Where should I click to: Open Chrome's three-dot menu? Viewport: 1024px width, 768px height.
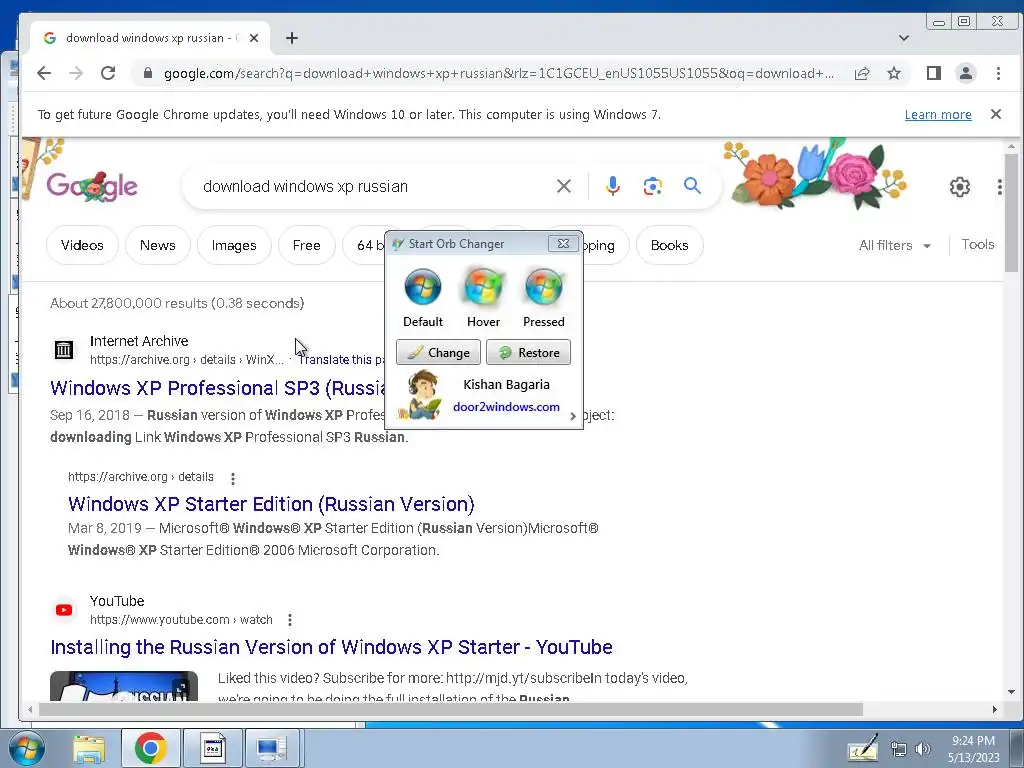click(x=998, y=73)
